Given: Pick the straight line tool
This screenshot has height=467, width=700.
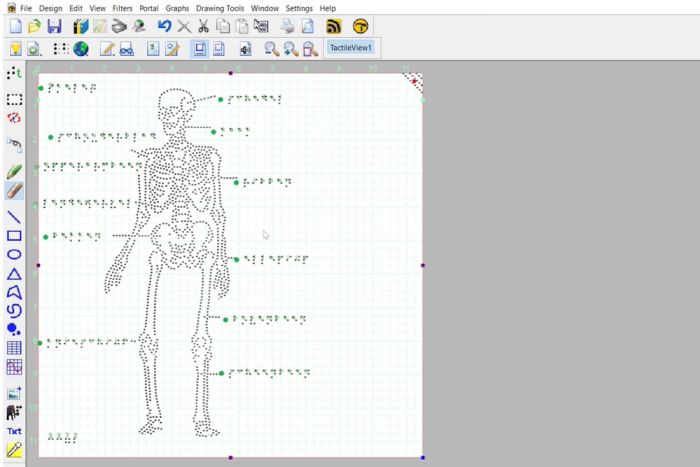Looking at the screenshot, I should [14, 217].
